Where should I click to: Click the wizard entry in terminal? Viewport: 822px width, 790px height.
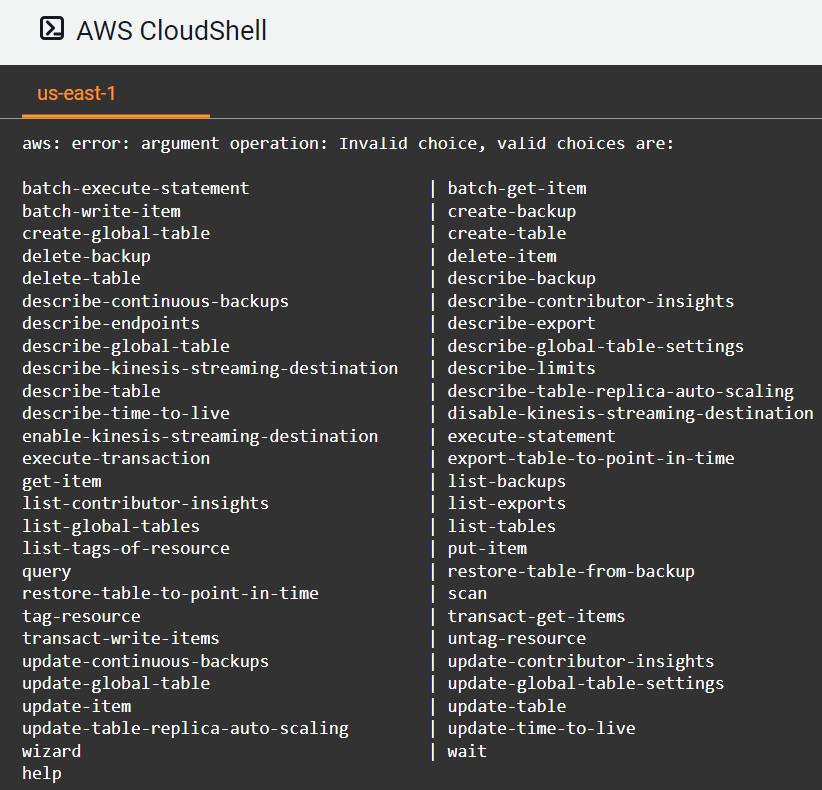[x=51, y=751]
